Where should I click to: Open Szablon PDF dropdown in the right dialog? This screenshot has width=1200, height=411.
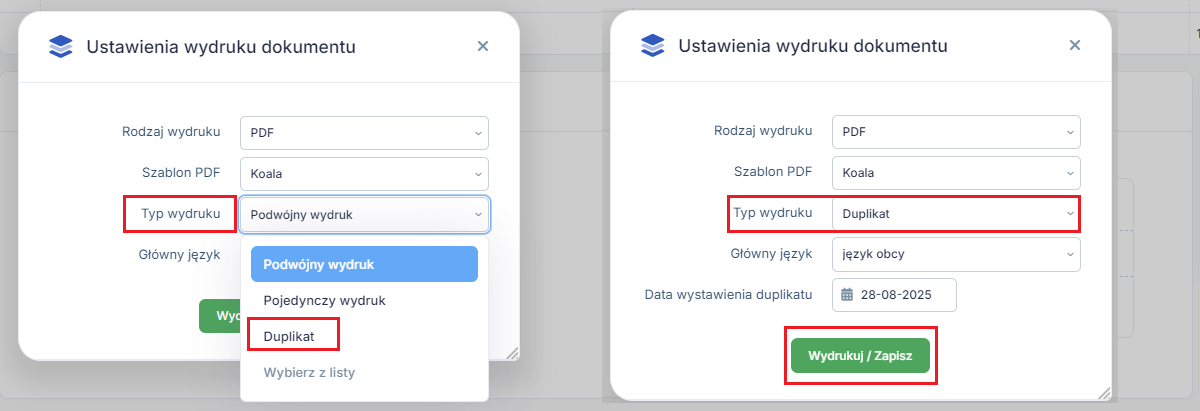(x=956, y=174)
